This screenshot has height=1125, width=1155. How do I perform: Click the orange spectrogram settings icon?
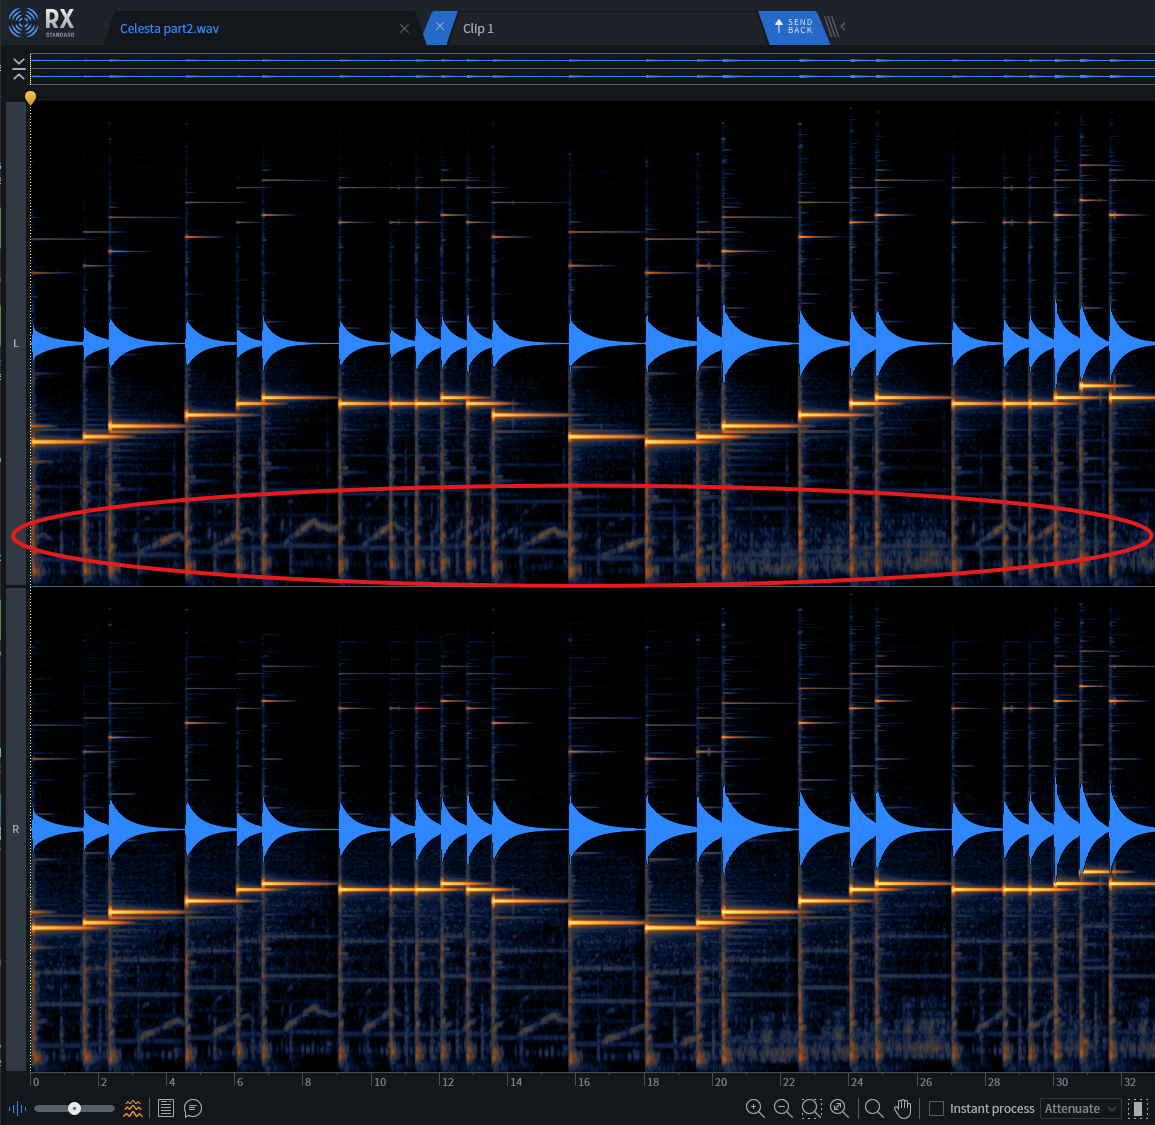pyautogui.click(x=133, y=1108)
